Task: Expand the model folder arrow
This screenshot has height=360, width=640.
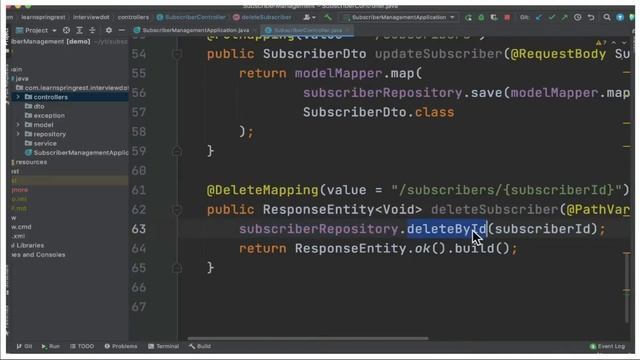Action: click(18, 125)
